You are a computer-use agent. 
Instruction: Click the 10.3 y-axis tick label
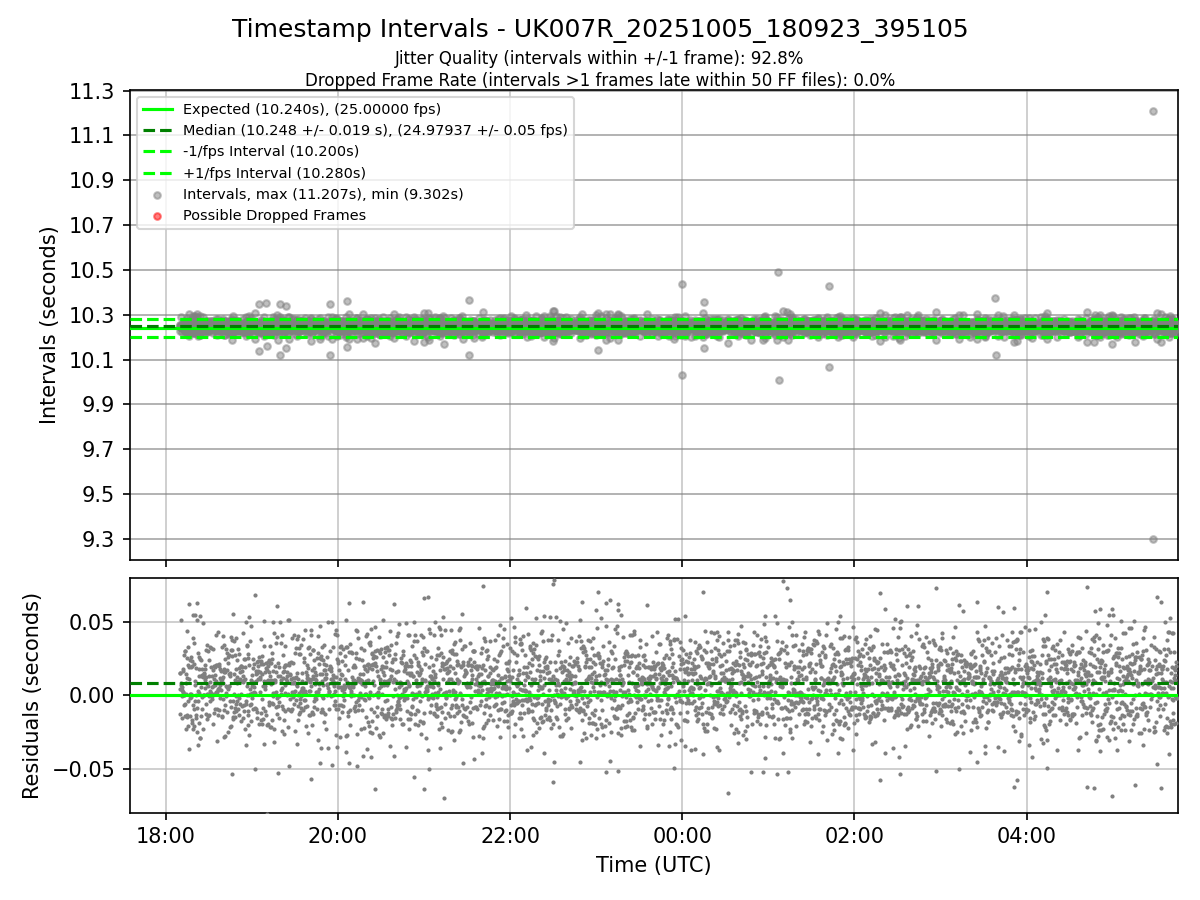pyautogui.click(x=94, y=316)
